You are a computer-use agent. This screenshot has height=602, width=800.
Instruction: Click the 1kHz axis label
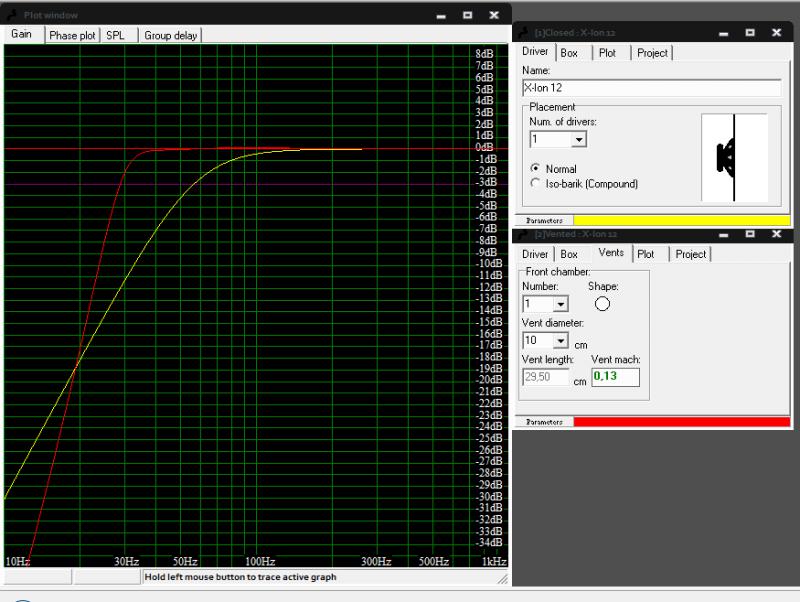tap(494, 562)
